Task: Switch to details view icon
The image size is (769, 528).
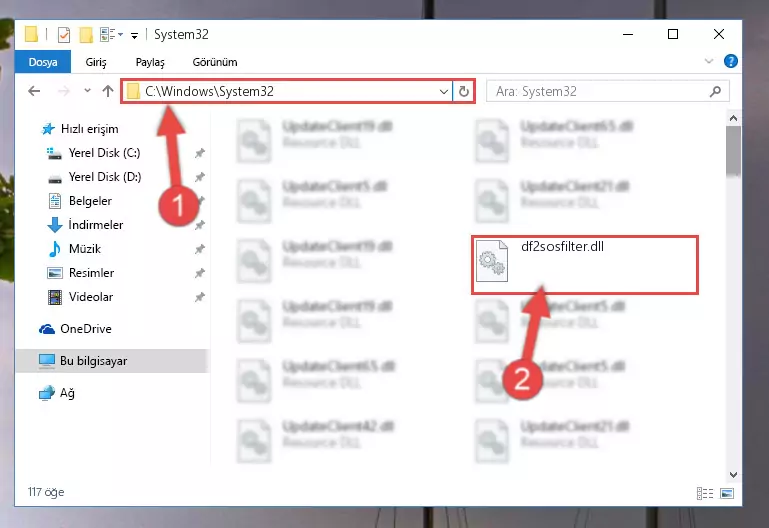Action: coord(705,493)
